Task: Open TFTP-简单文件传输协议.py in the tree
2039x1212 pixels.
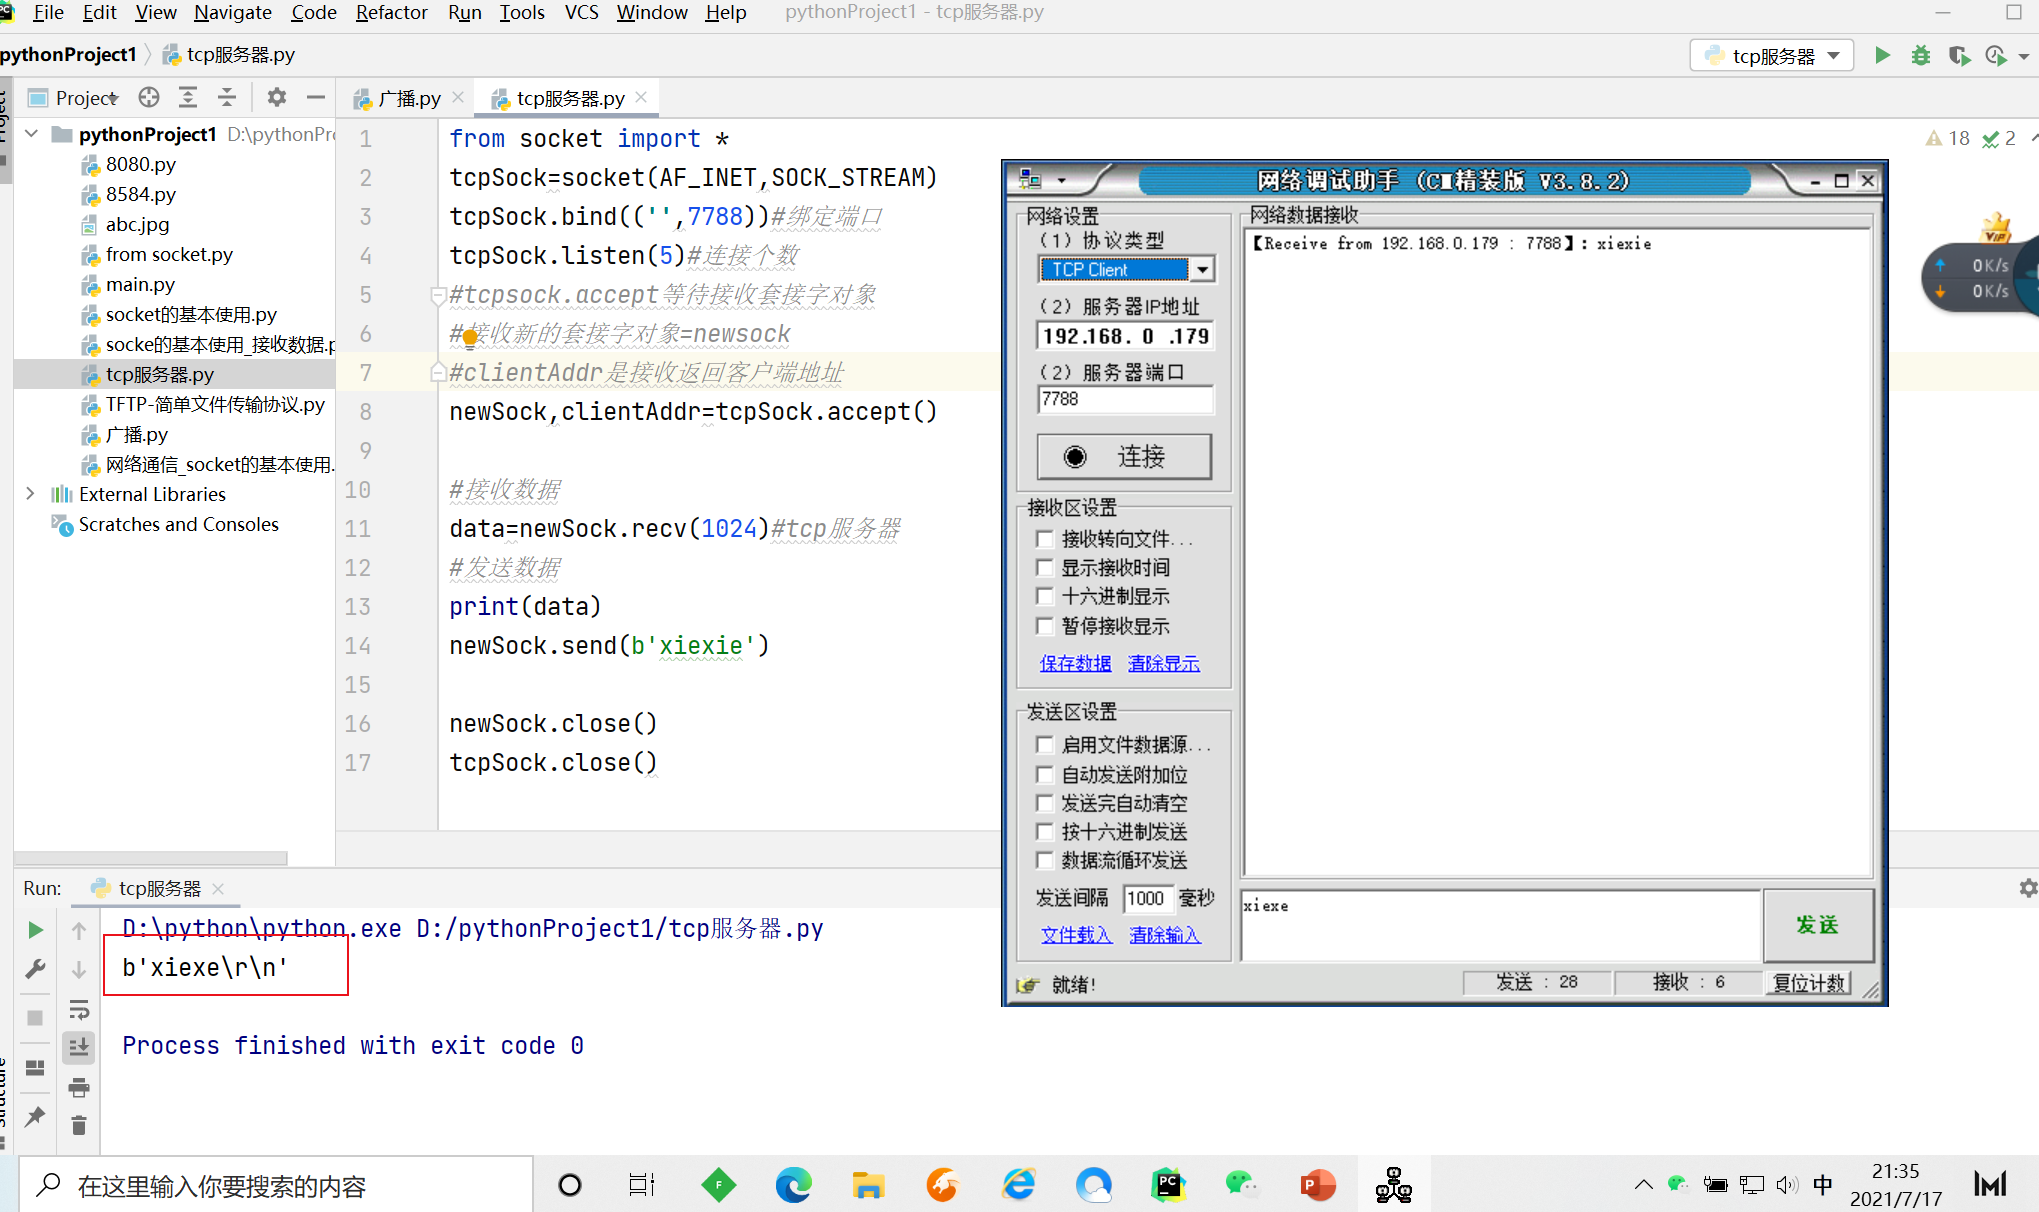Action: point(215,405)
